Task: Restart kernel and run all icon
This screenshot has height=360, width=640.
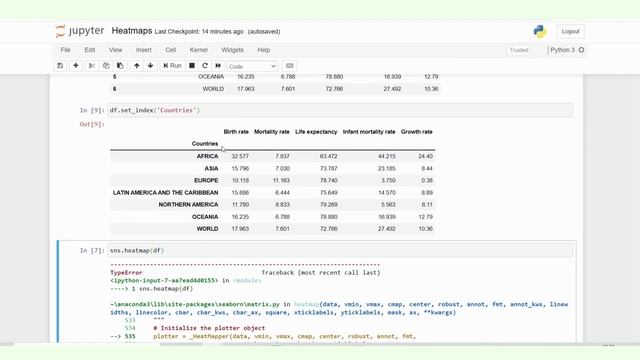Action: [x=218, y=66]
